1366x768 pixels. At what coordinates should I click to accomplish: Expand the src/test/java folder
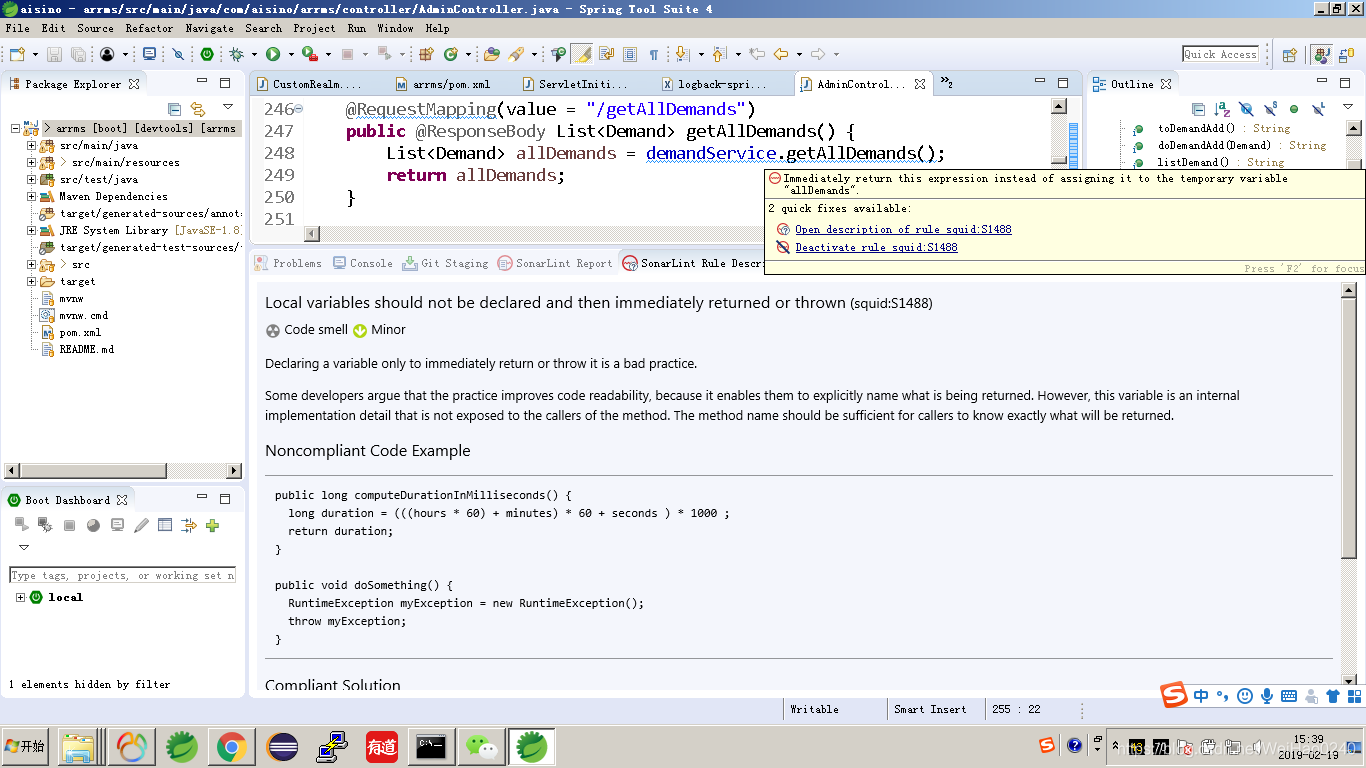[31, 179]
